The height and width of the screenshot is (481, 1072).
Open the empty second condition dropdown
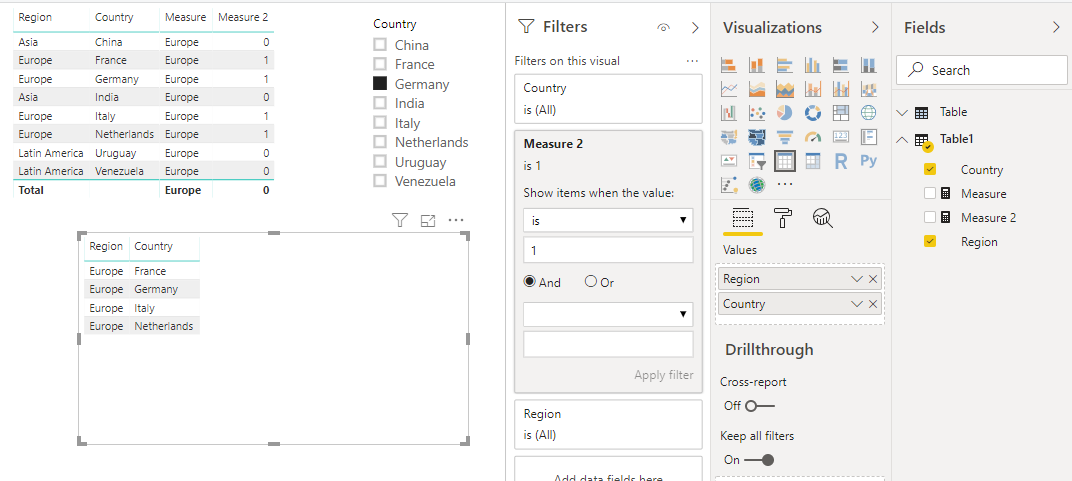coord(608,314)
